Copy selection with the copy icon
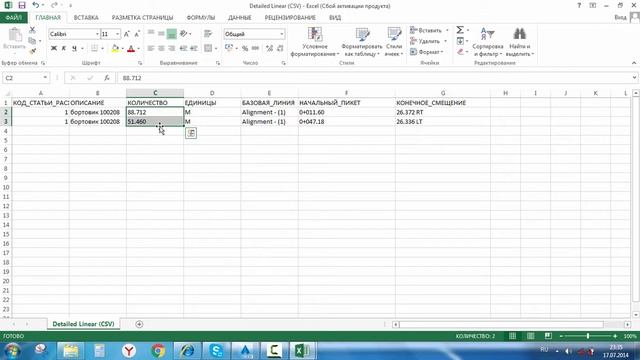The height and width of the screenshot is (360, 640). [x=32, y=40]
